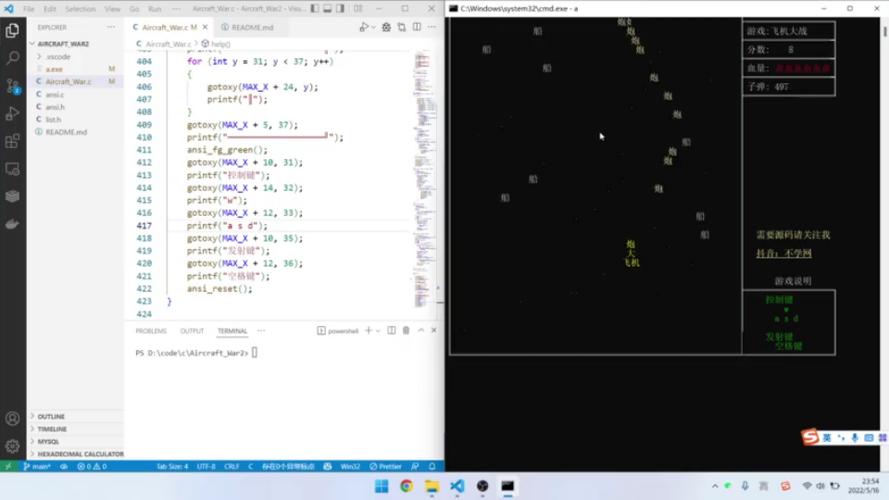The width and height of the screenshot is (889, 500).
Task: Open Chrome from the taskbar
Action: click(407, 486)
